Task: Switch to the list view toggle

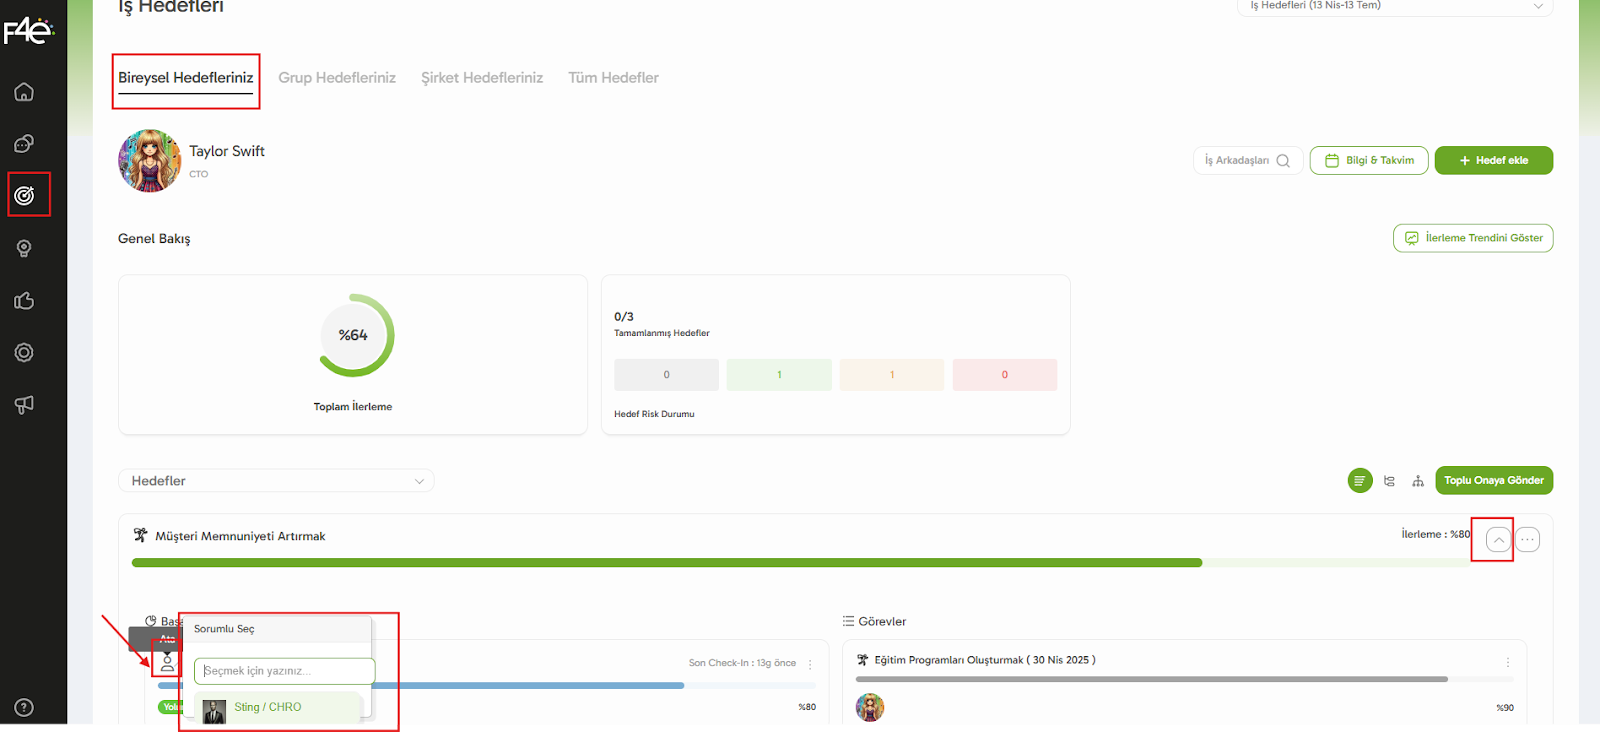Action: click(x=1359, y=481)
